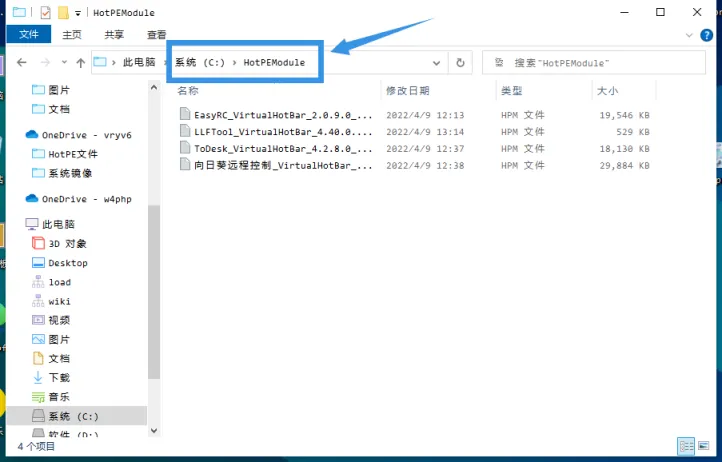Click EasyRC file icon

(185, 114)
